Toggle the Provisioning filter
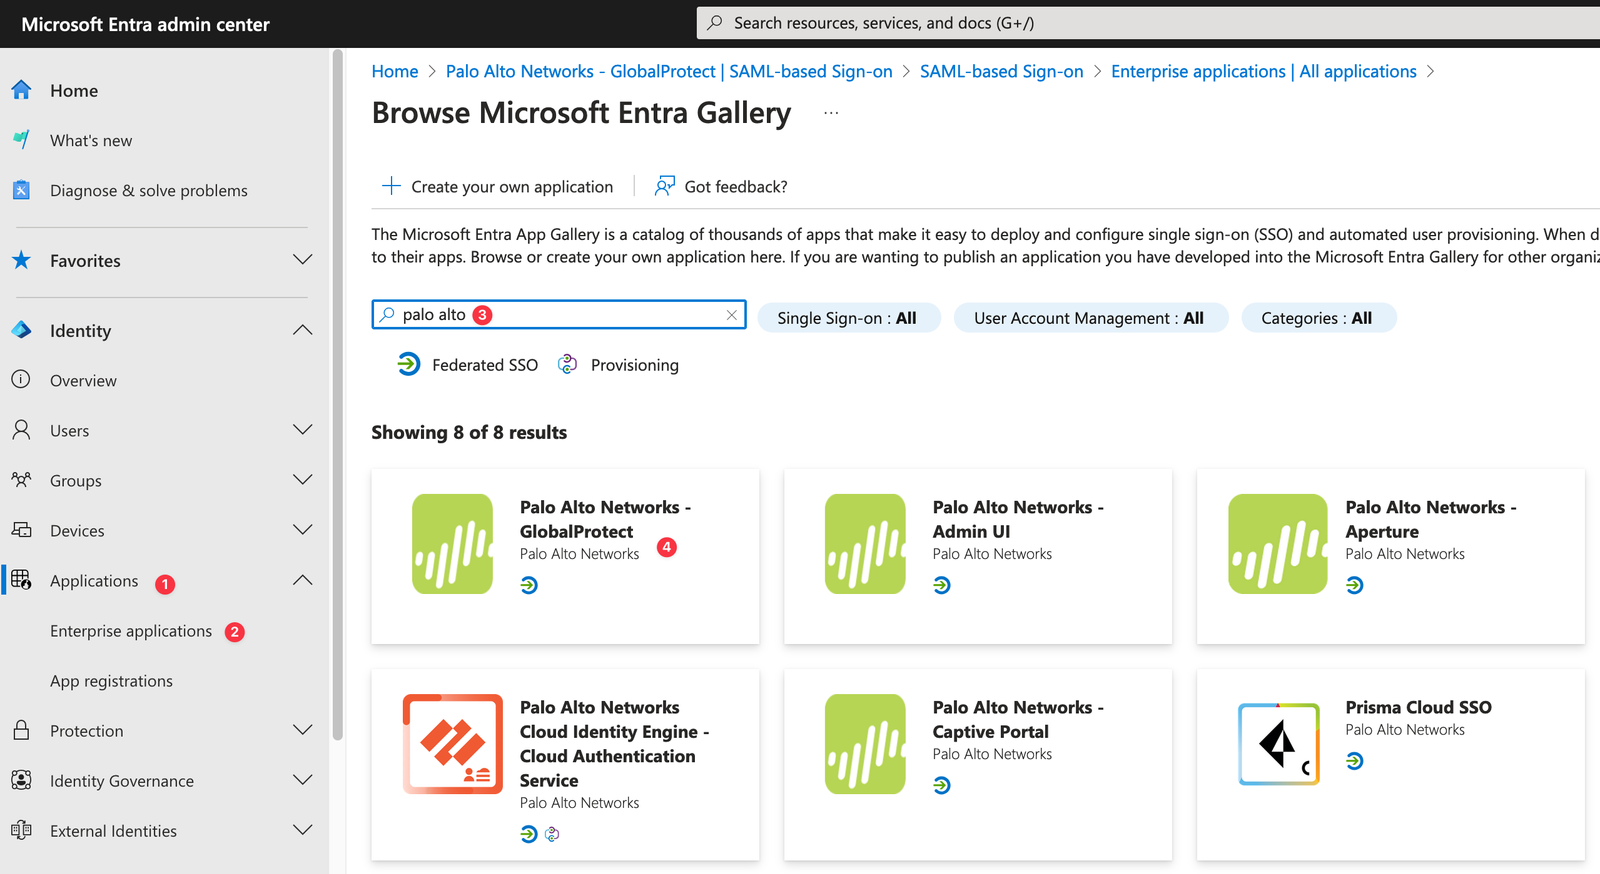 point(618,365)
